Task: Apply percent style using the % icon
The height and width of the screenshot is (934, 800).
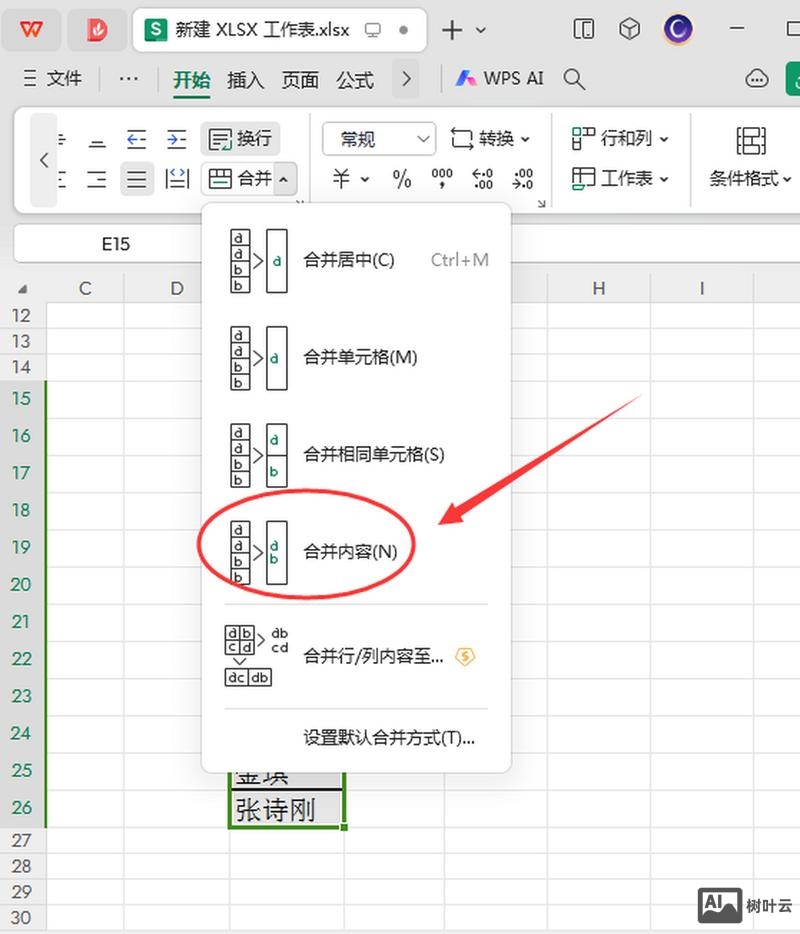Action: coord(402,179)
